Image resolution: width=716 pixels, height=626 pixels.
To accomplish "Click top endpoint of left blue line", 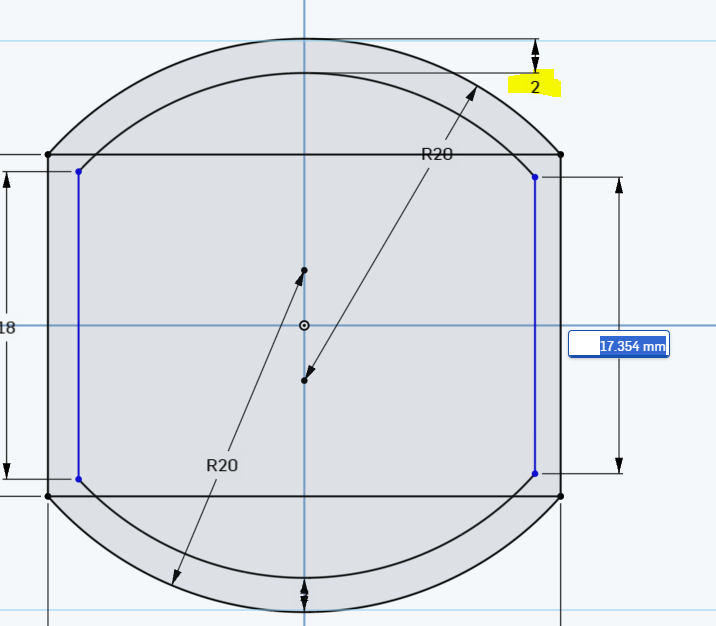I will (78, 172).
